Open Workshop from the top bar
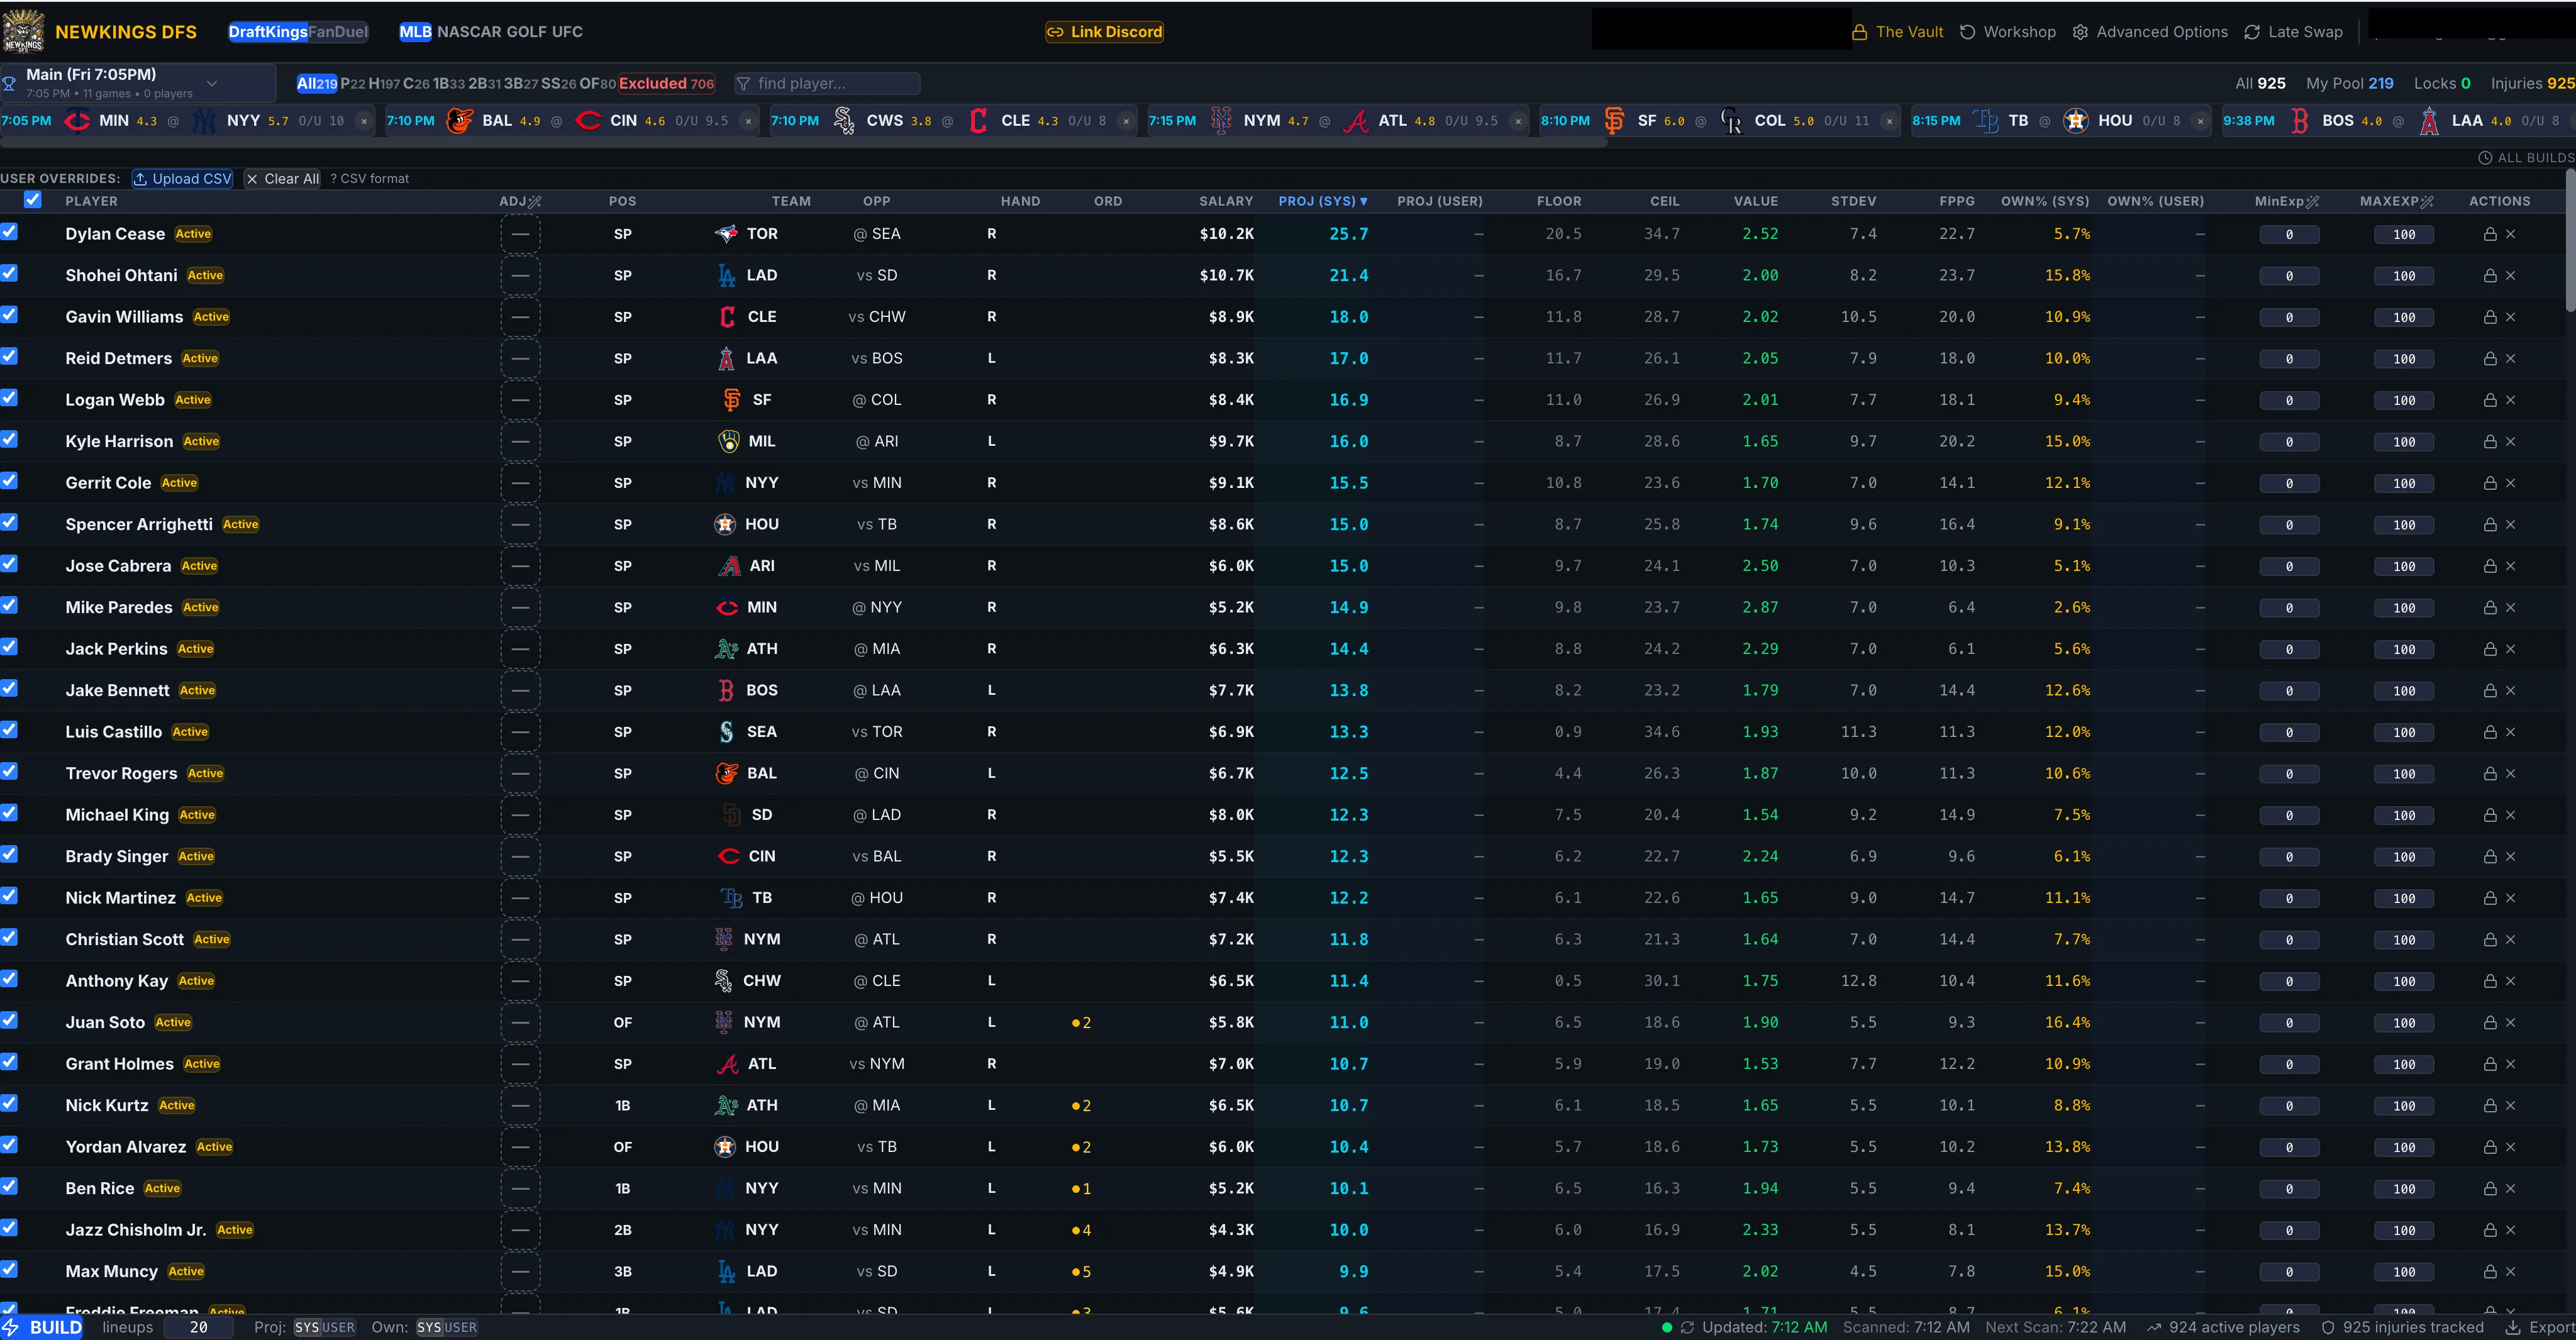Viewport: 2576px width, 1340px height. 2007,32
